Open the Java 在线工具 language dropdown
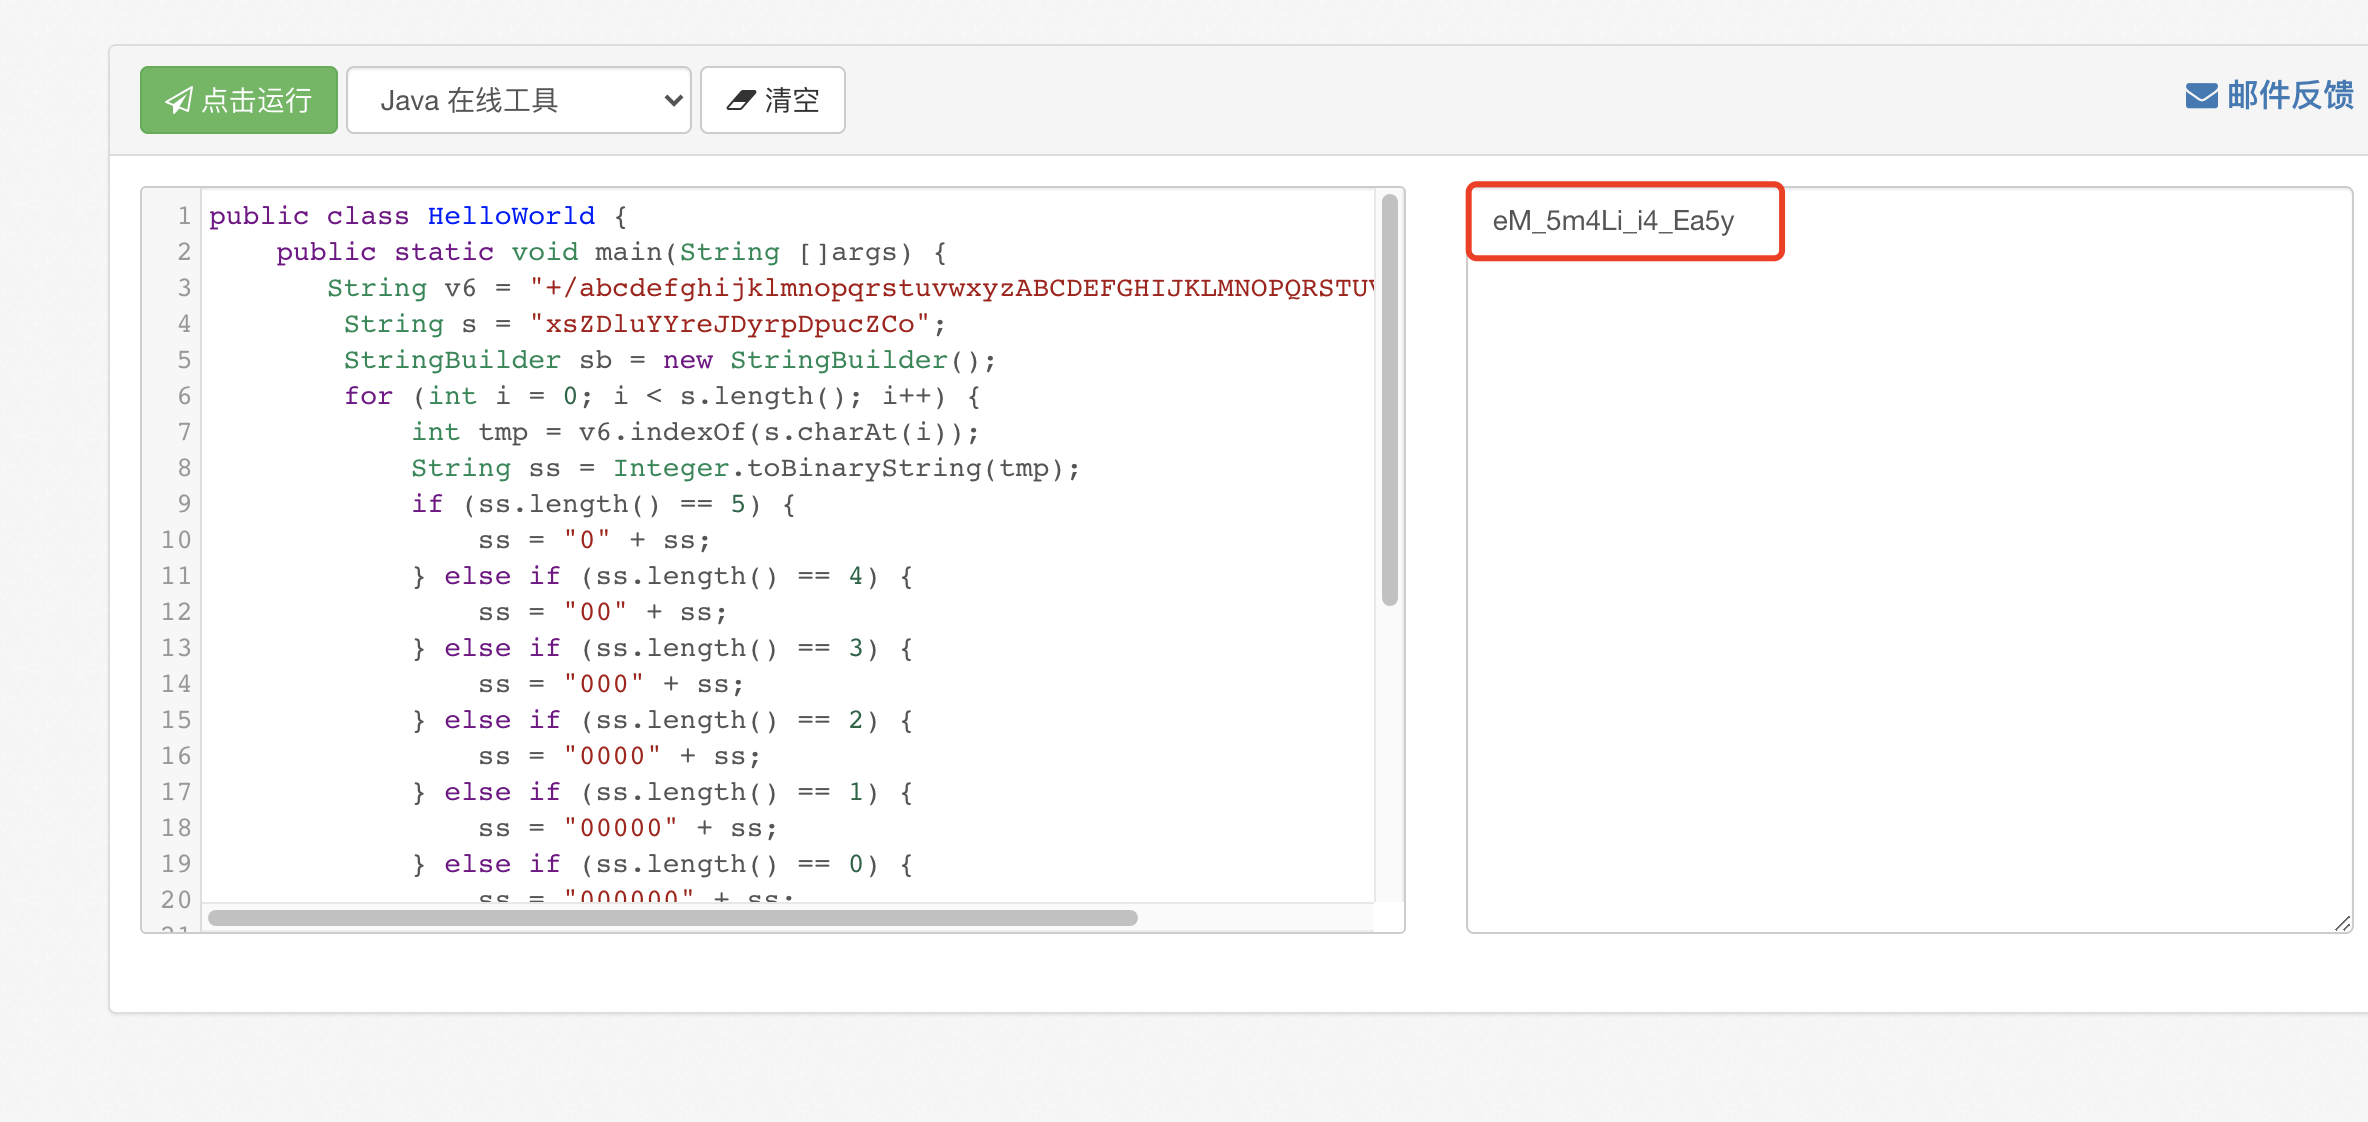Screen dimensions: 2368x1122 coord(518,100)
